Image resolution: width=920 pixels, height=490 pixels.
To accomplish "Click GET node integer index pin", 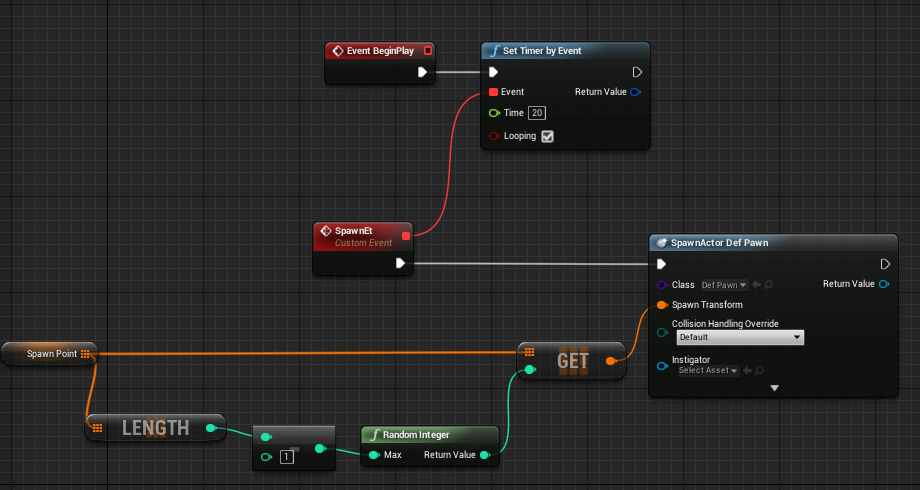I will tap(530, 369).
